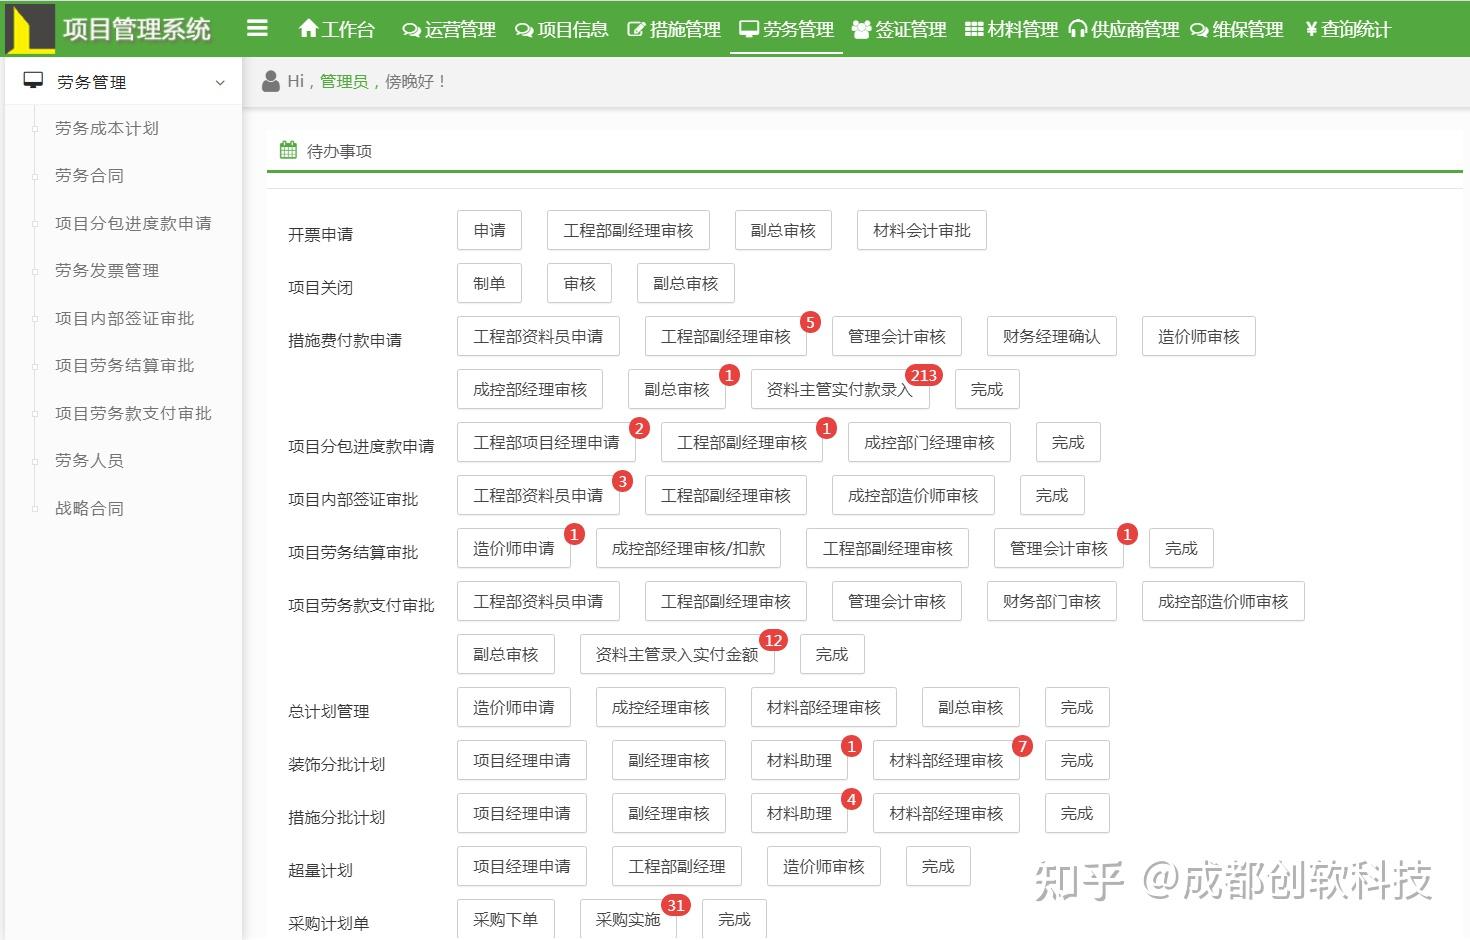This screenshot has width=1470, height=940.
Task: Click 成控经理审核 in 总计划管理 row
Action: [660, 707]
